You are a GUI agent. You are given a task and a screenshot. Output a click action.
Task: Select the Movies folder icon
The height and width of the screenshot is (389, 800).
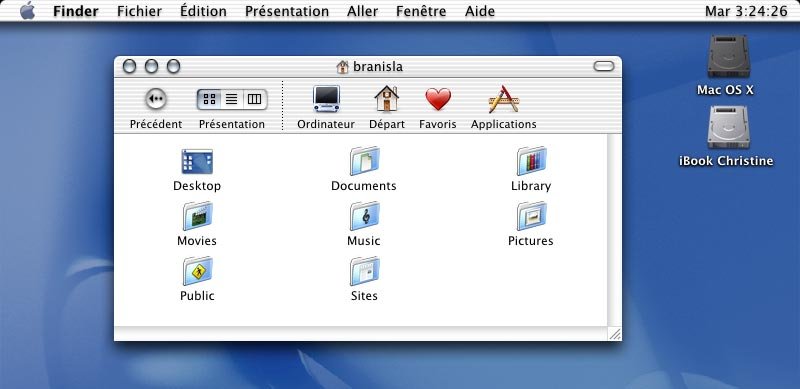197,216
